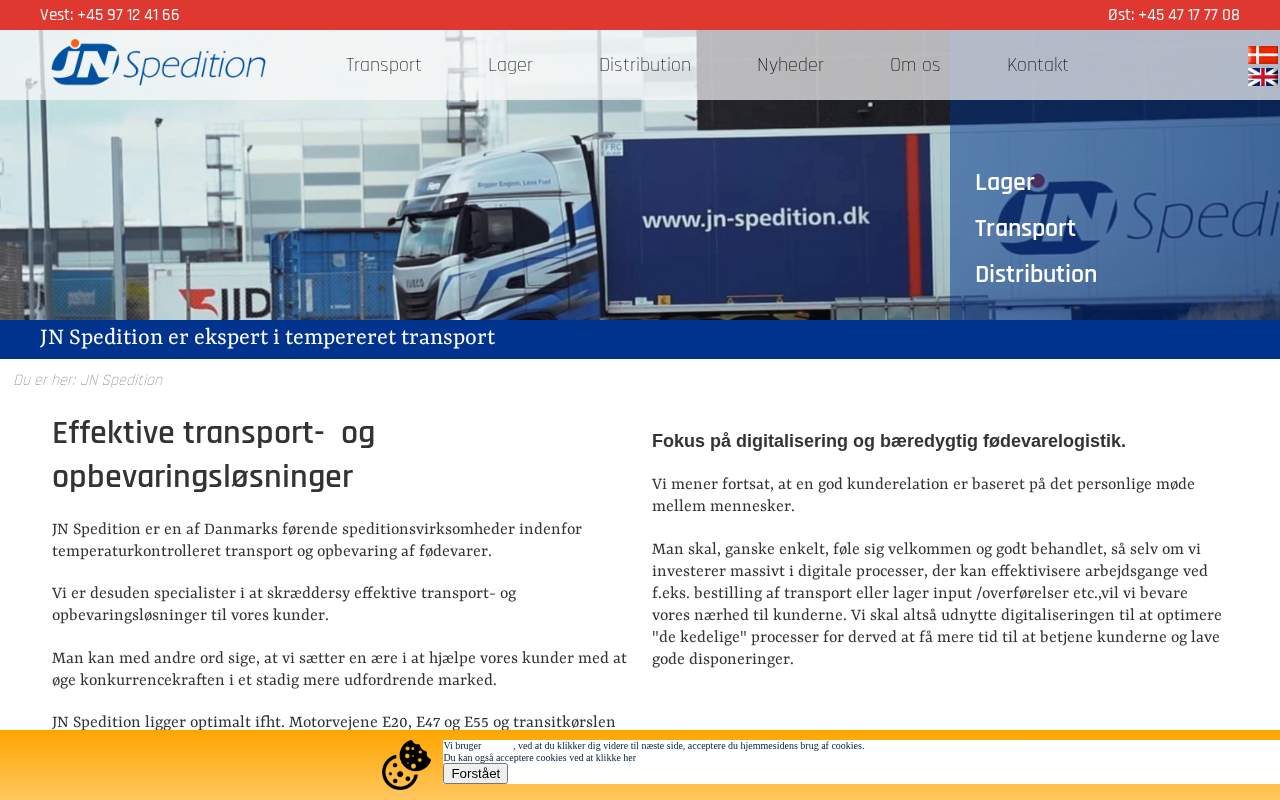Open the Lager menu in the navigation bar
This screenshot has width=1280, height=800.
click(510, 65)
